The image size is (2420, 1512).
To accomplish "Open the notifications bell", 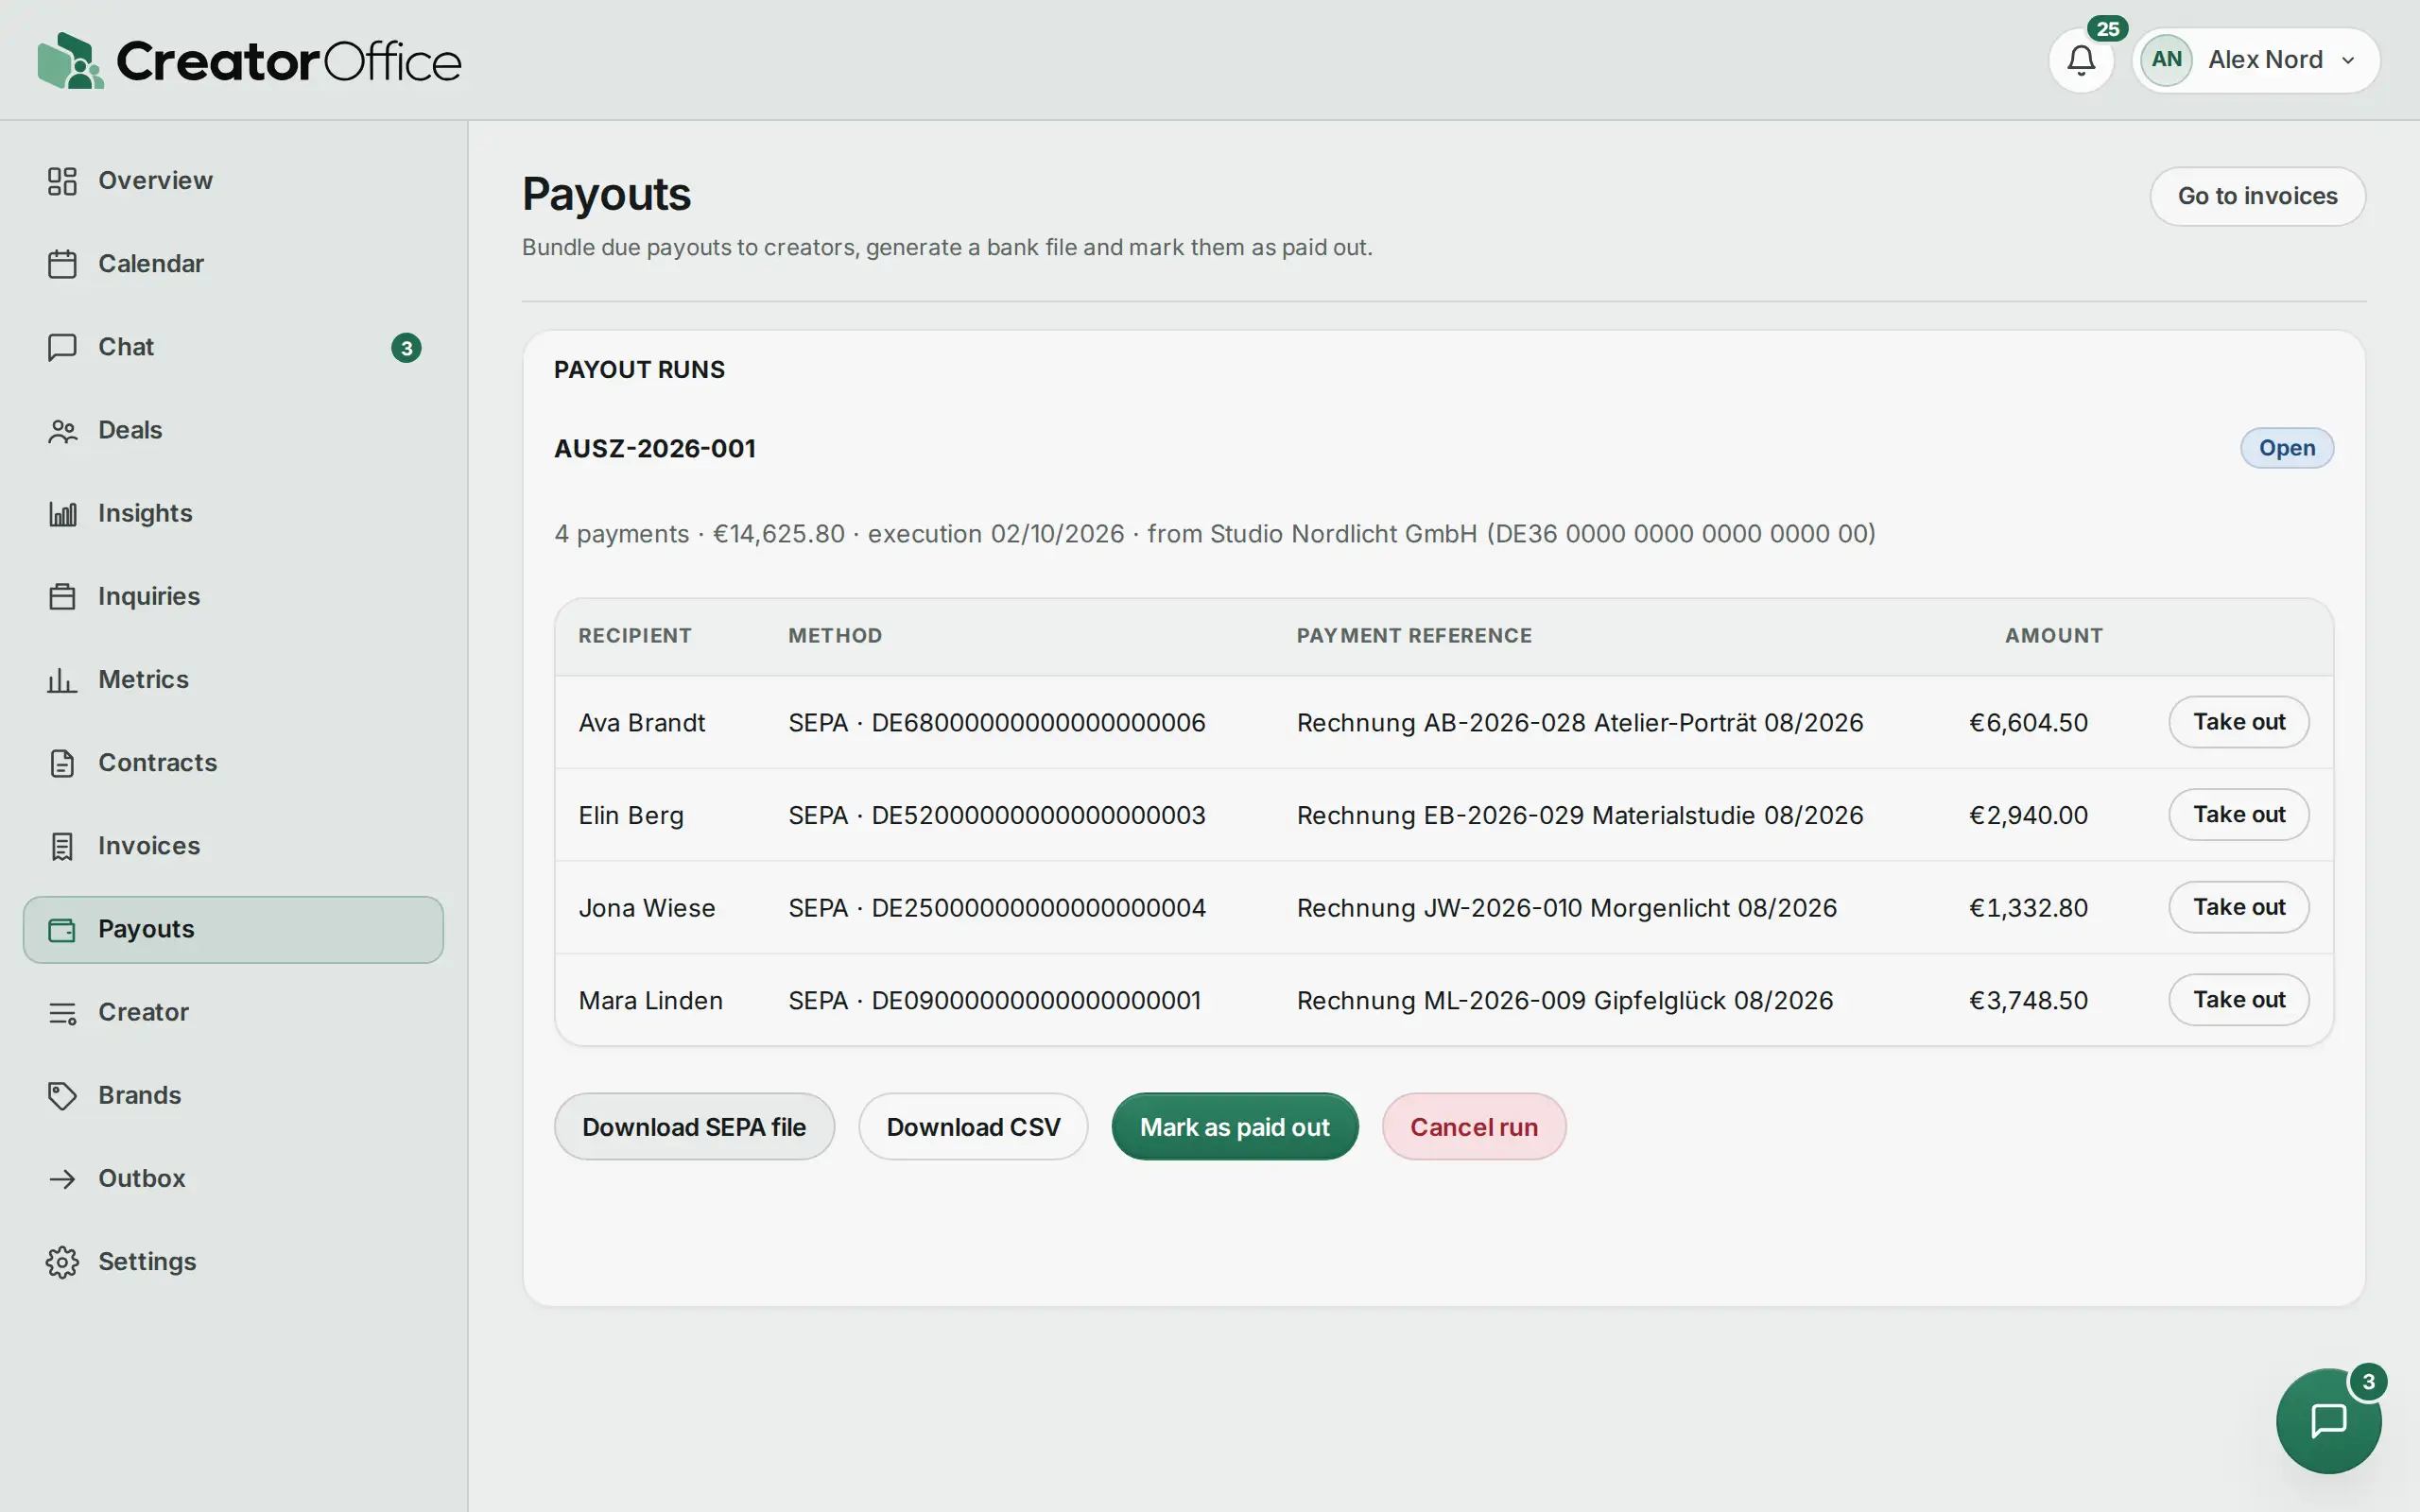I will coord(2081,60).
